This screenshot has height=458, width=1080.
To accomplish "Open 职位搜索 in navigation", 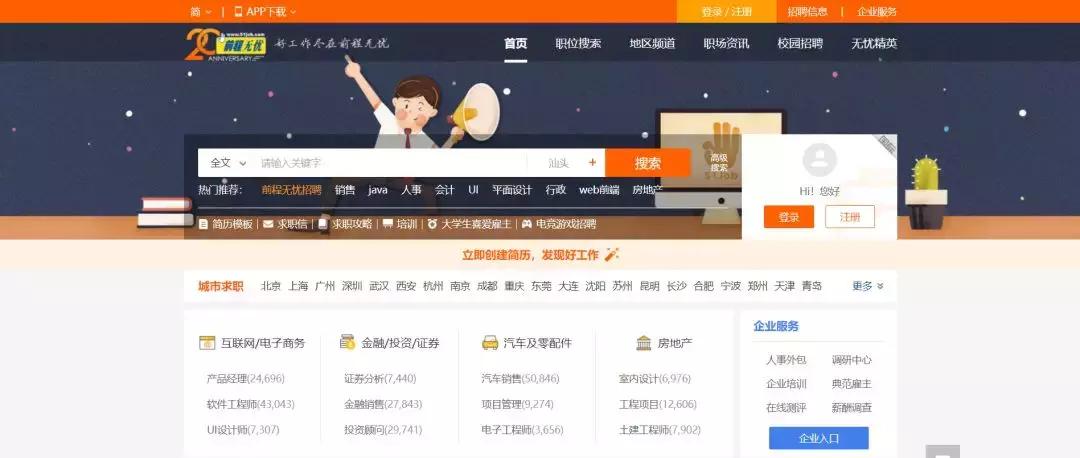I will (x=579, y=43).
